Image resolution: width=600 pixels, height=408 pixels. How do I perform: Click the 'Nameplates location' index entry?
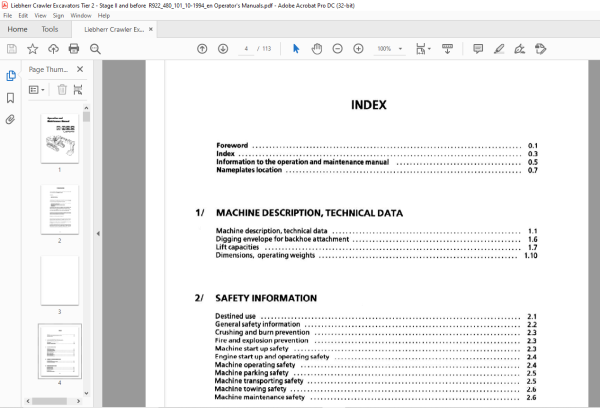[249, 170]
